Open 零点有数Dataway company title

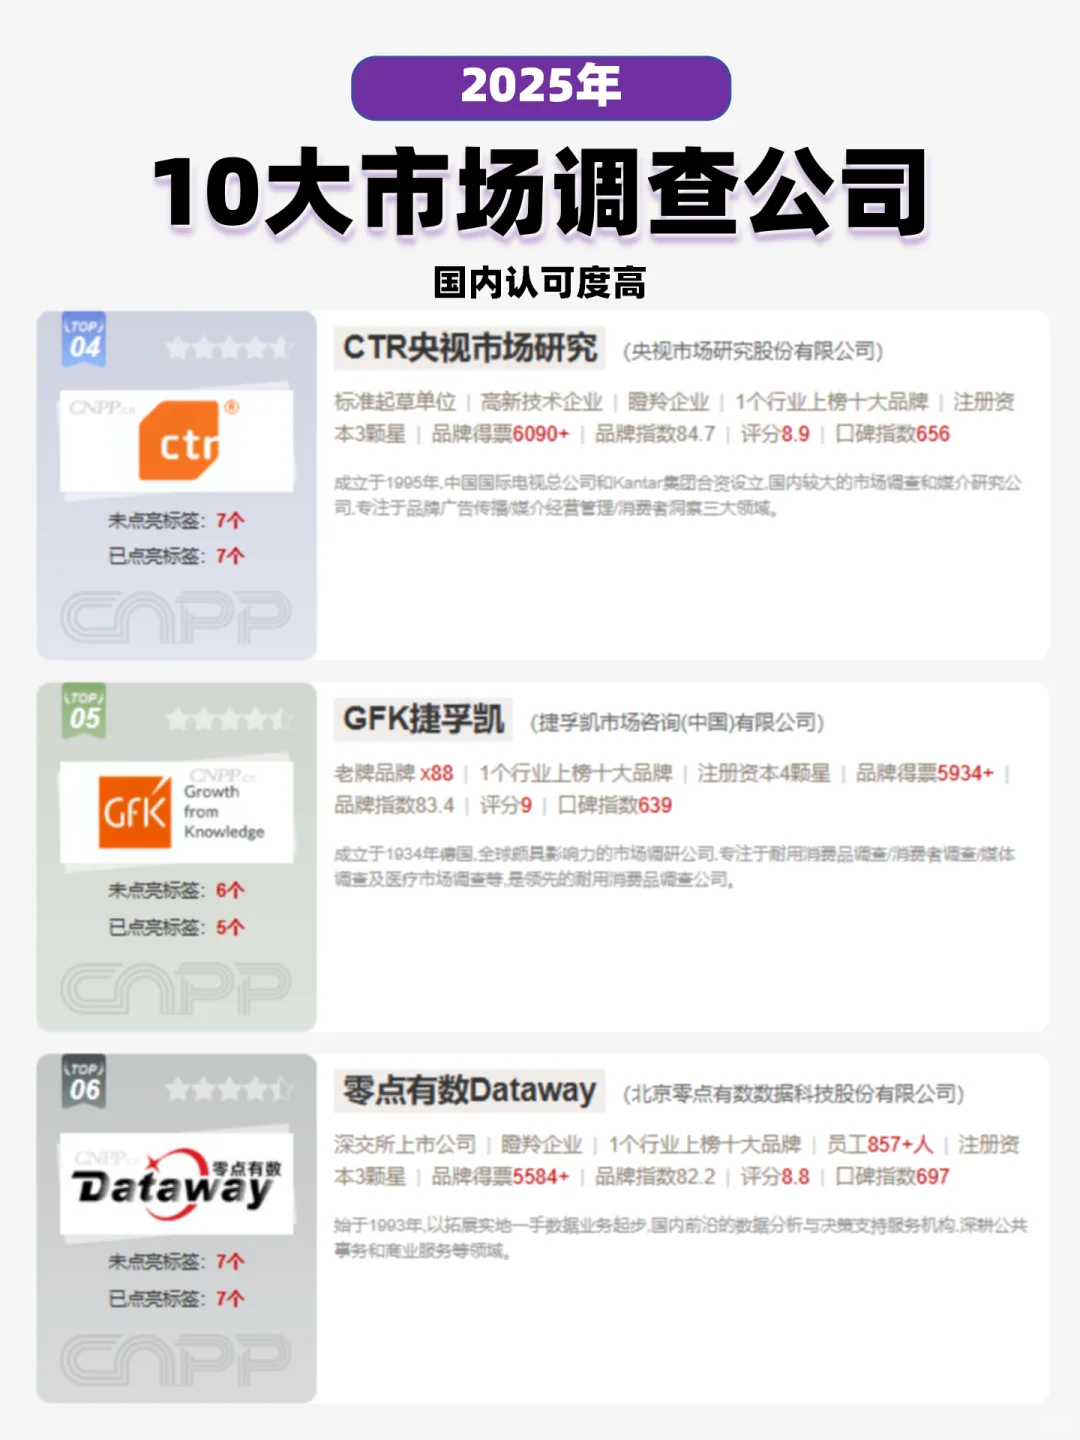tap(469, 1090)
